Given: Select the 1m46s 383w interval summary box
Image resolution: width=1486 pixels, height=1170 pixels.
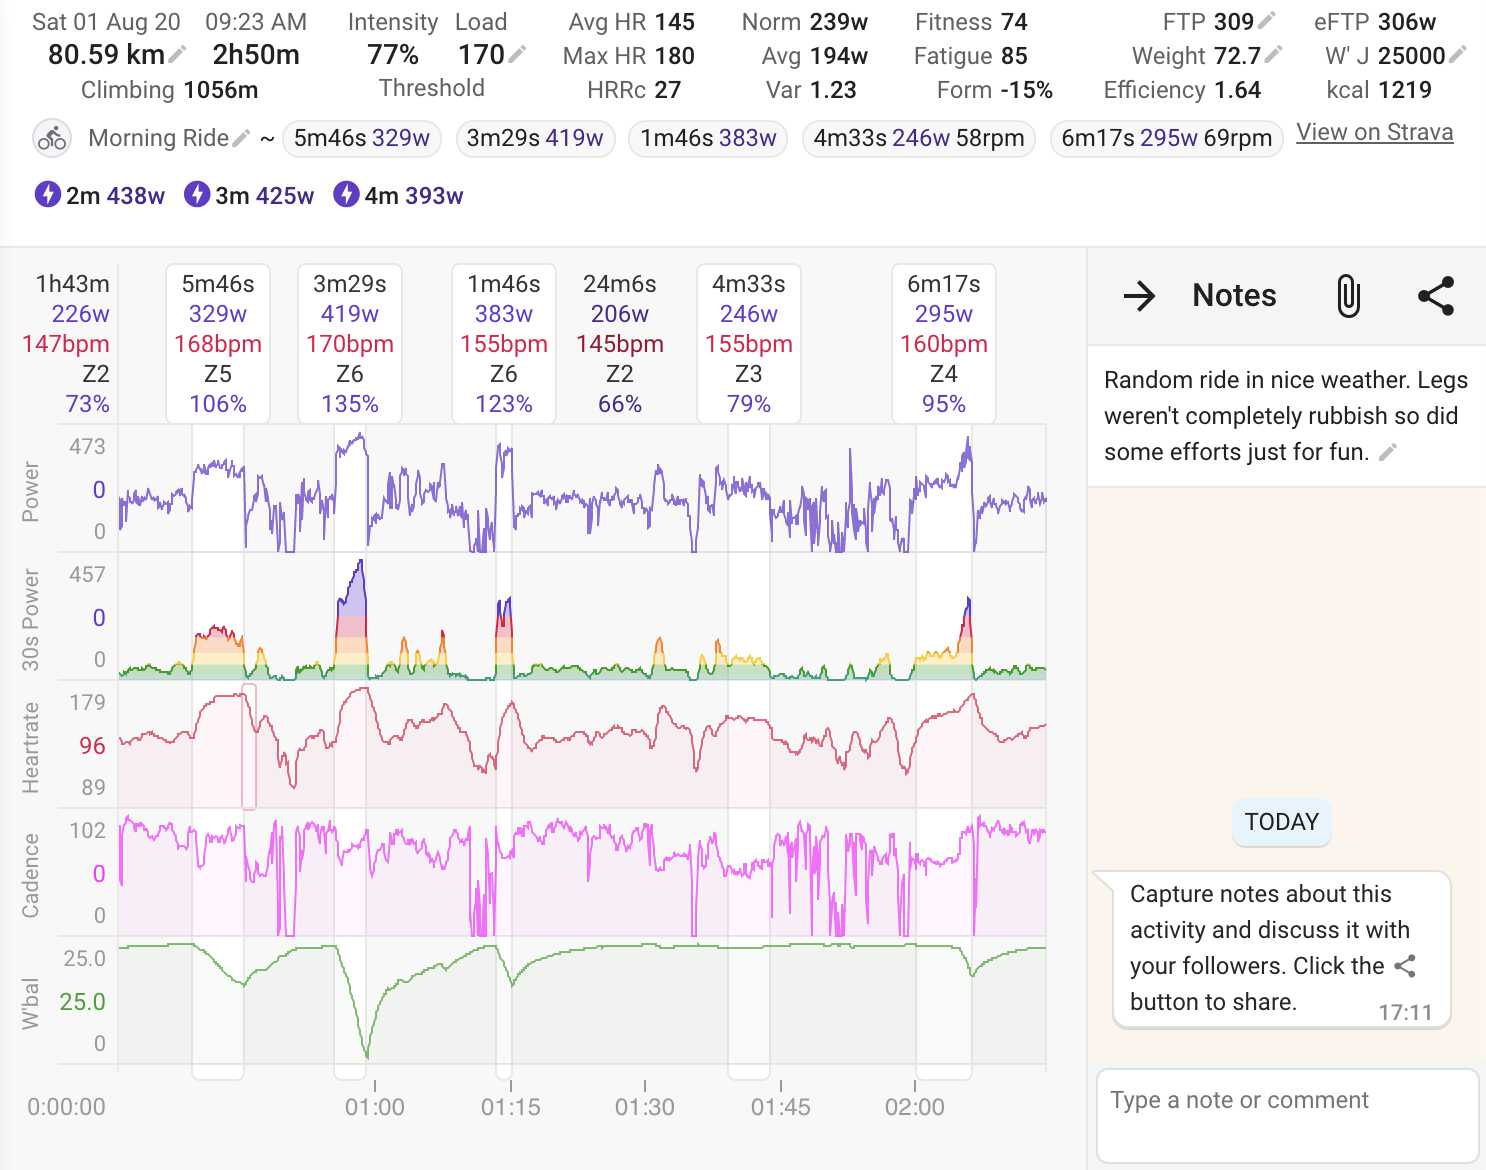Looking at the screenshot, I should pyautogui.click(x=503, y=343).
